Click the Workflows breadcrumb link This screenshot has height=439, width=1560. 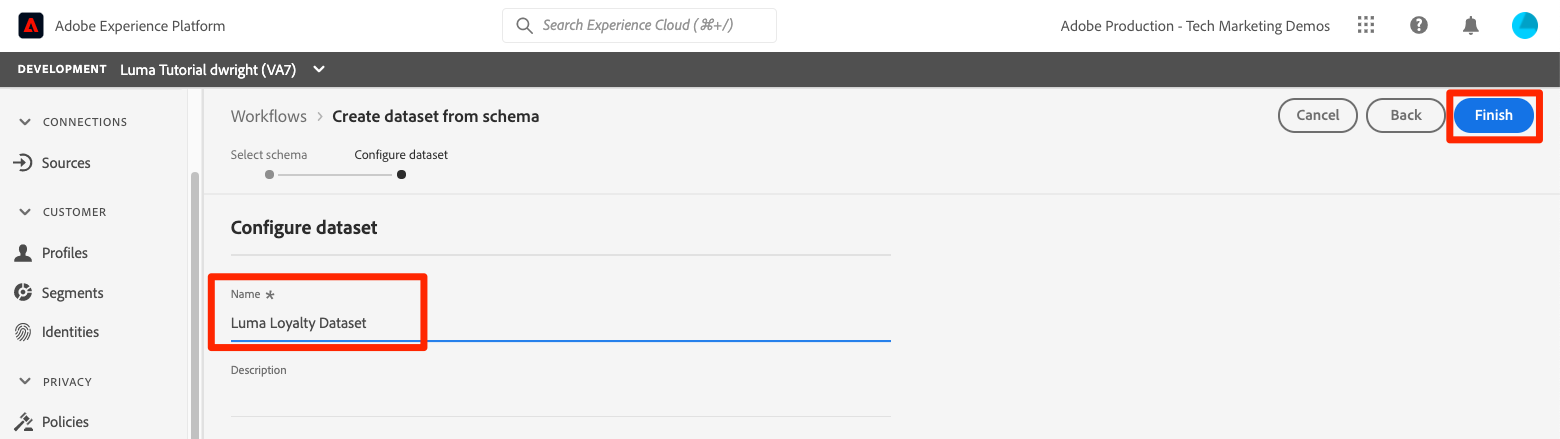point(268,116)
